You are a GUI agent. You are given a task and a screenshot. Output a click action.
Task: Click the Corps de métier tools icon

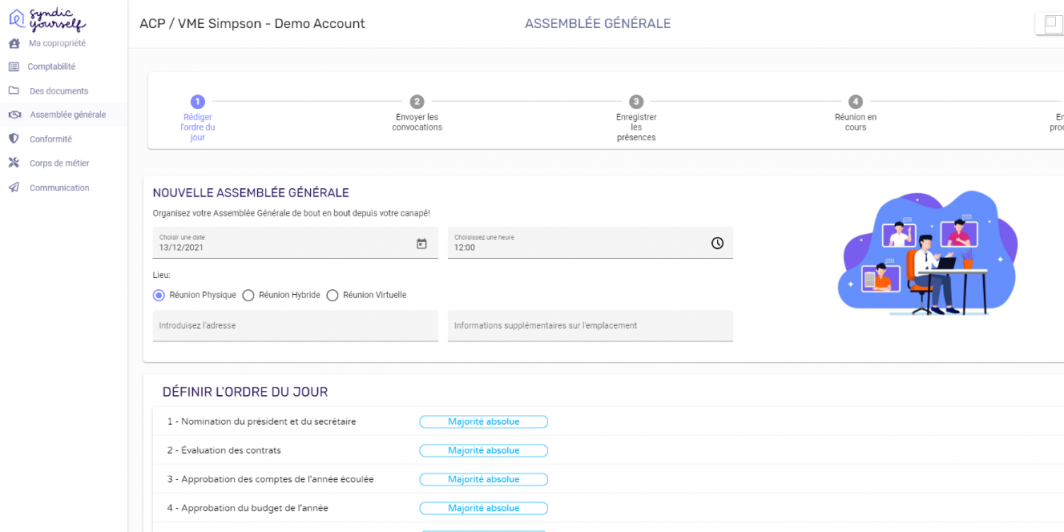pos(14,163)
